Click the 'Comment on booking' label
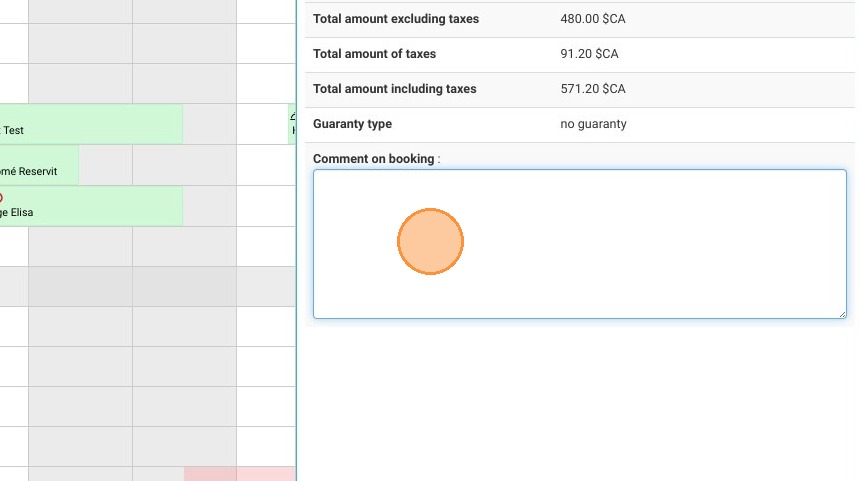The width and height of the screenshot is (860, 481). 374,159
